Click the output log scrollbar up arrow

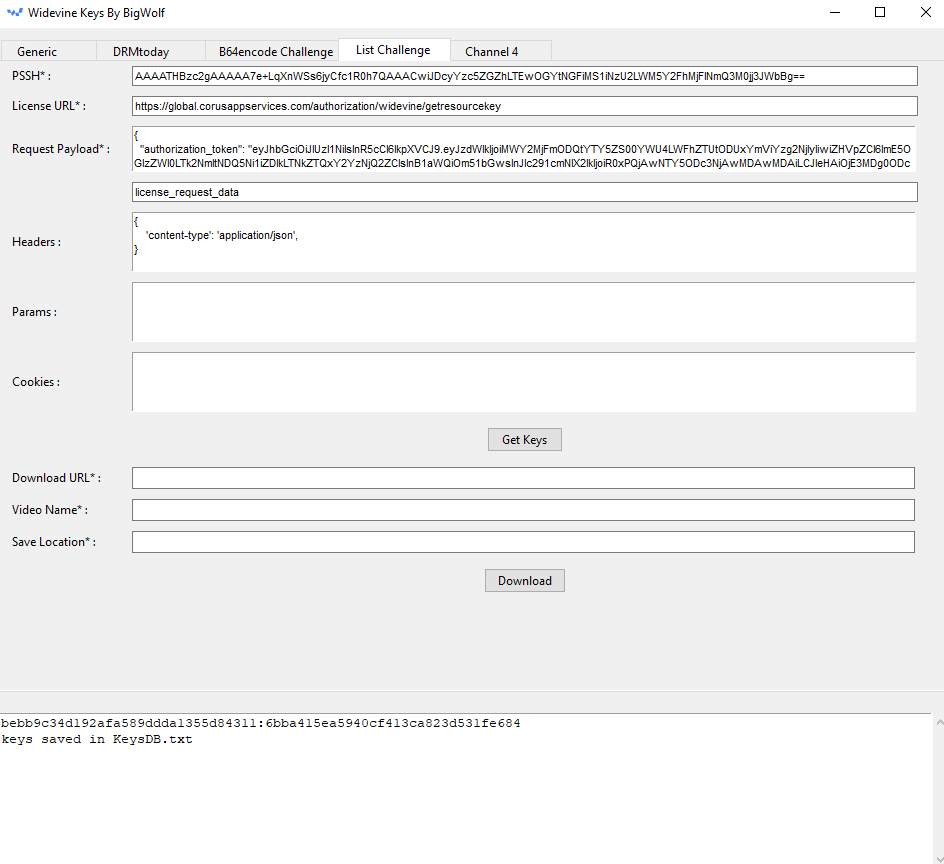tap(939, 721)
